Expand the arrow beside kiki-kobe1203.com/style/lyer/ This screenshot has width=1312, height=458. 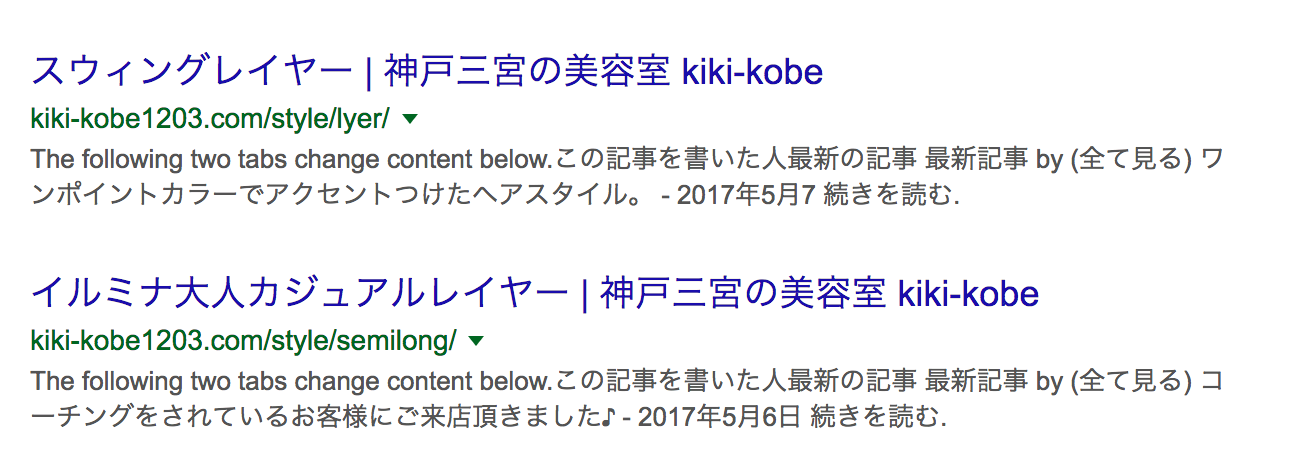point(409,119)
